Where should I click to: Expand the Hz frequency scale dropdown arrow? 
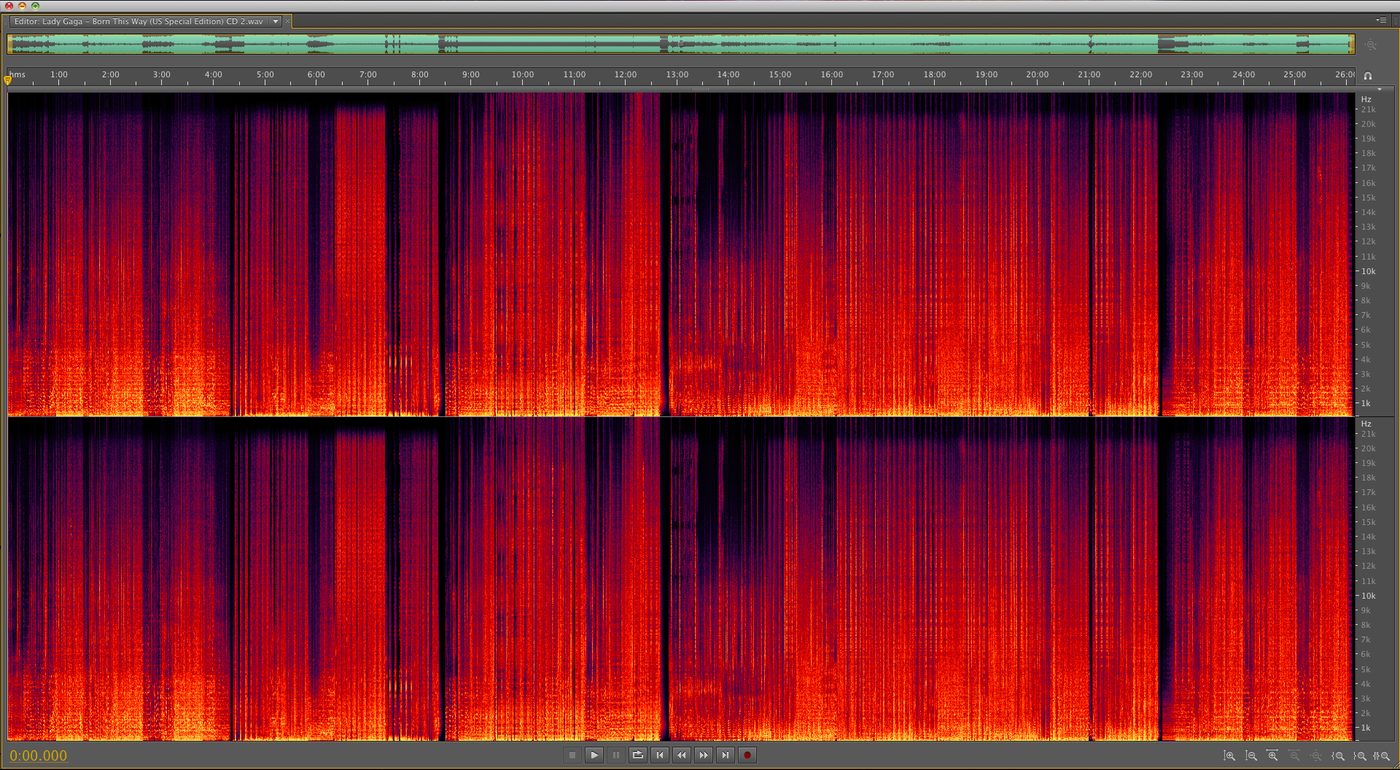[1378, 89]
